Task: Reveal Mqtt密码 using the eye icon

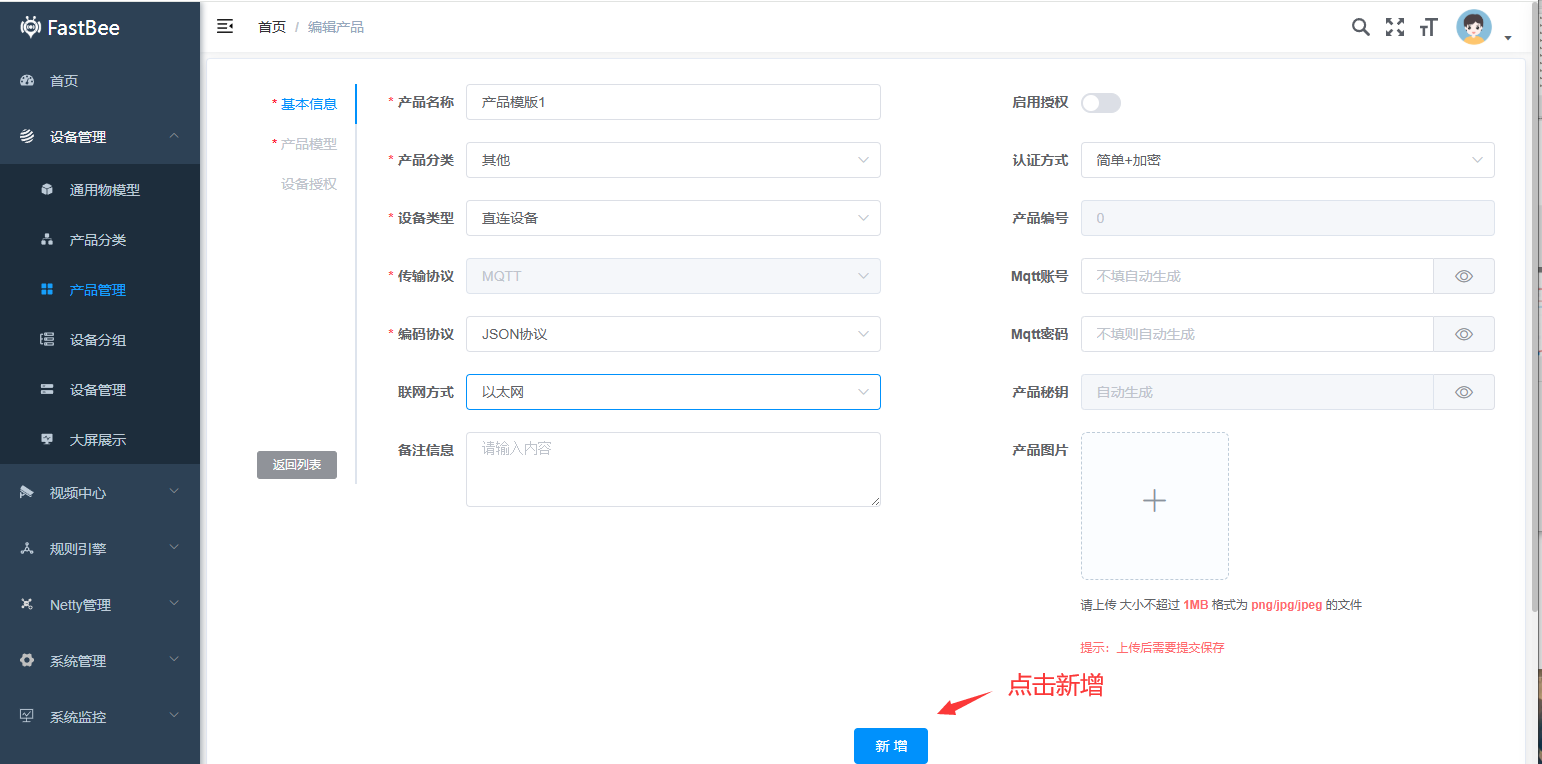Action: coord(1463,334)
